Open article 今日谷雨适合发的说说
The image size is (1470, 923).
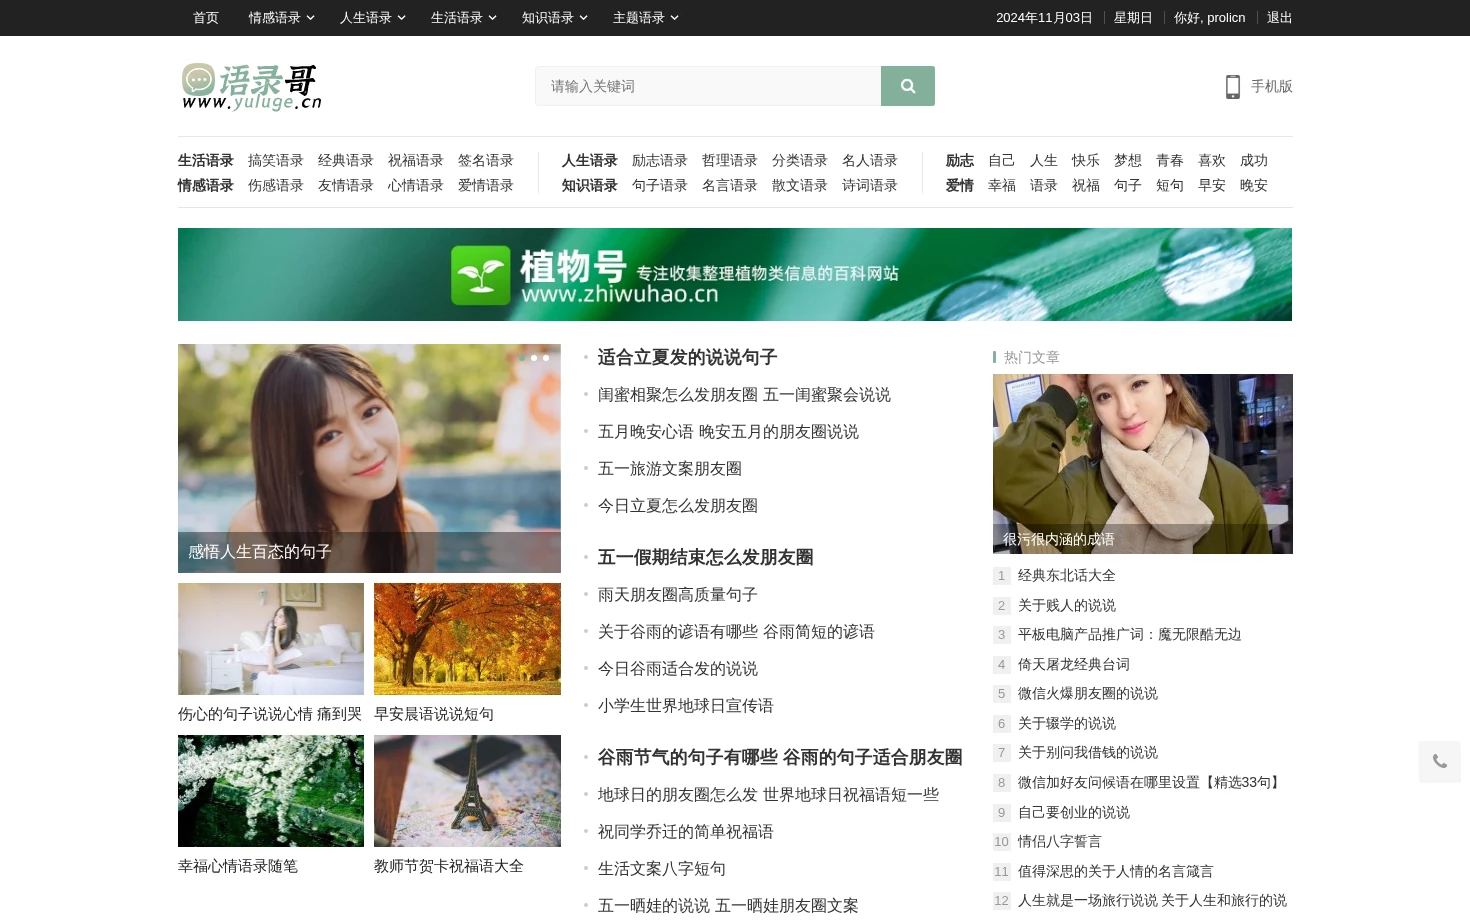pos(678,668)
